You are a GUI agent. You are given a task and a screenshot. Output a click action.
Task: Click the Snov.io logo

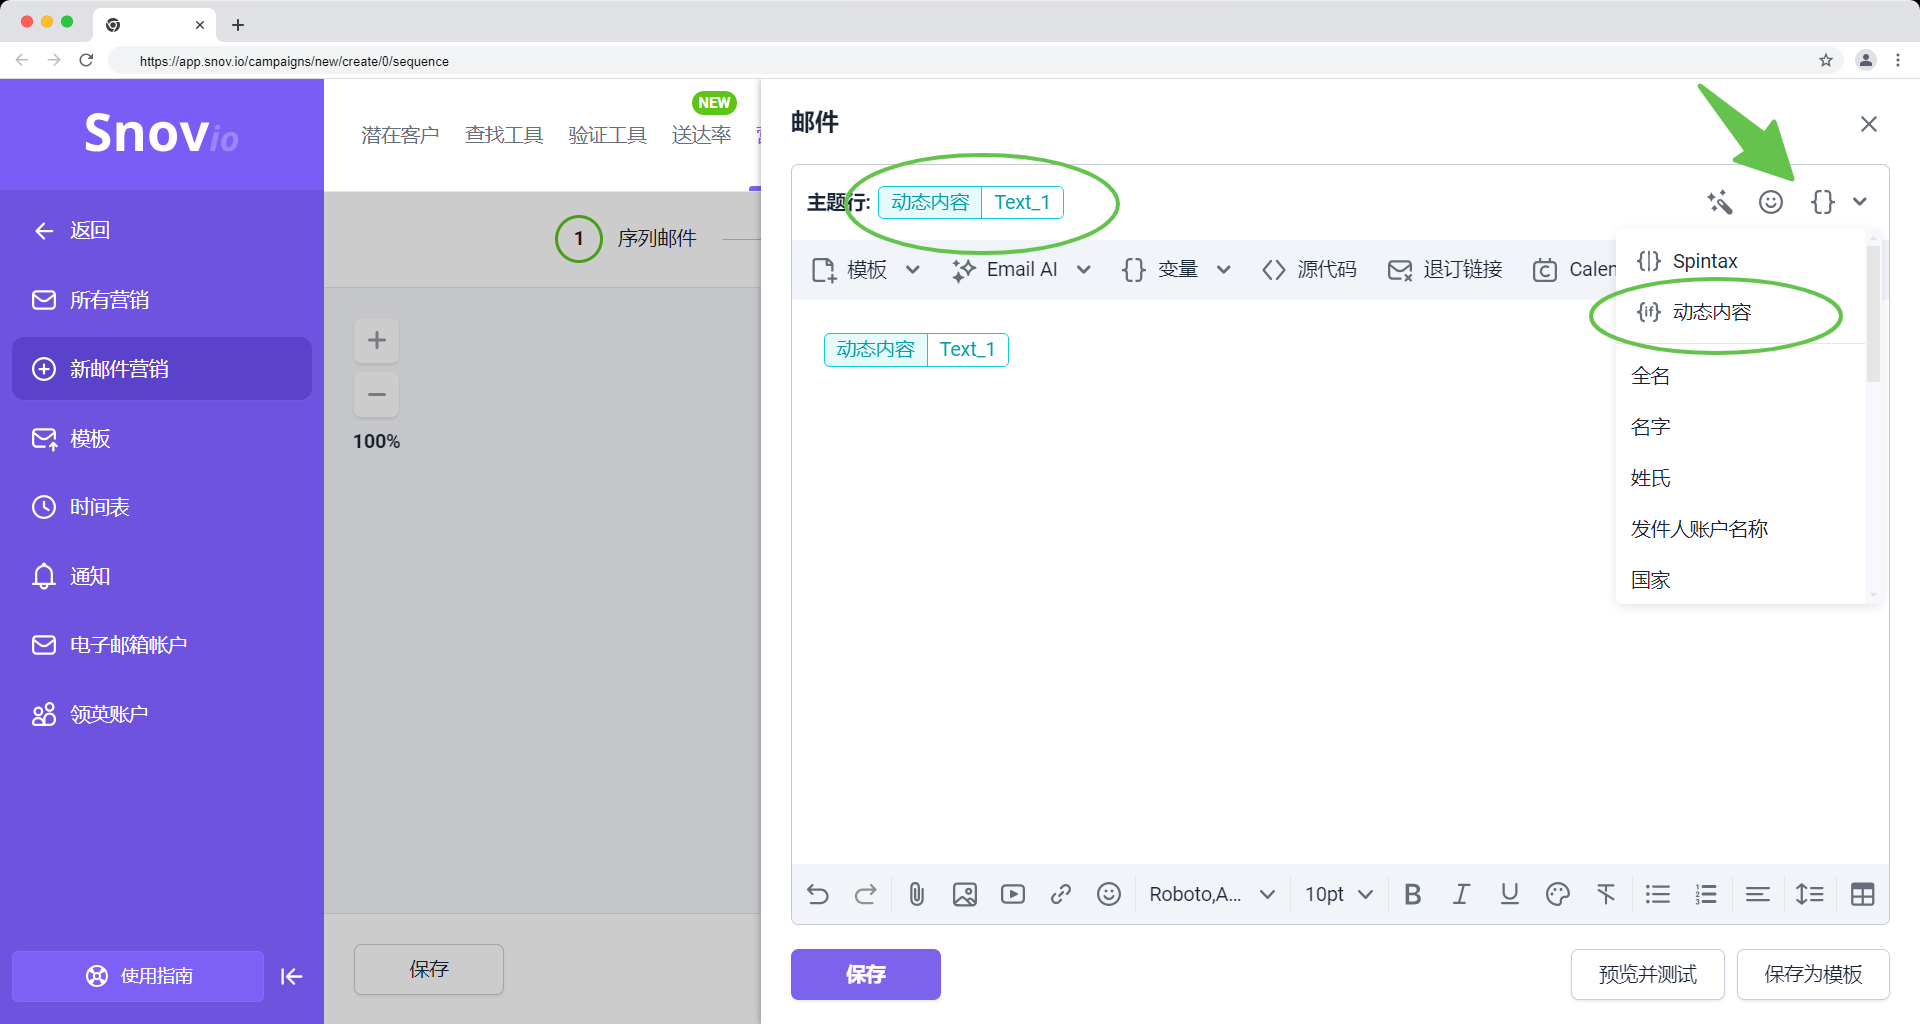click(x=162, y=133)
